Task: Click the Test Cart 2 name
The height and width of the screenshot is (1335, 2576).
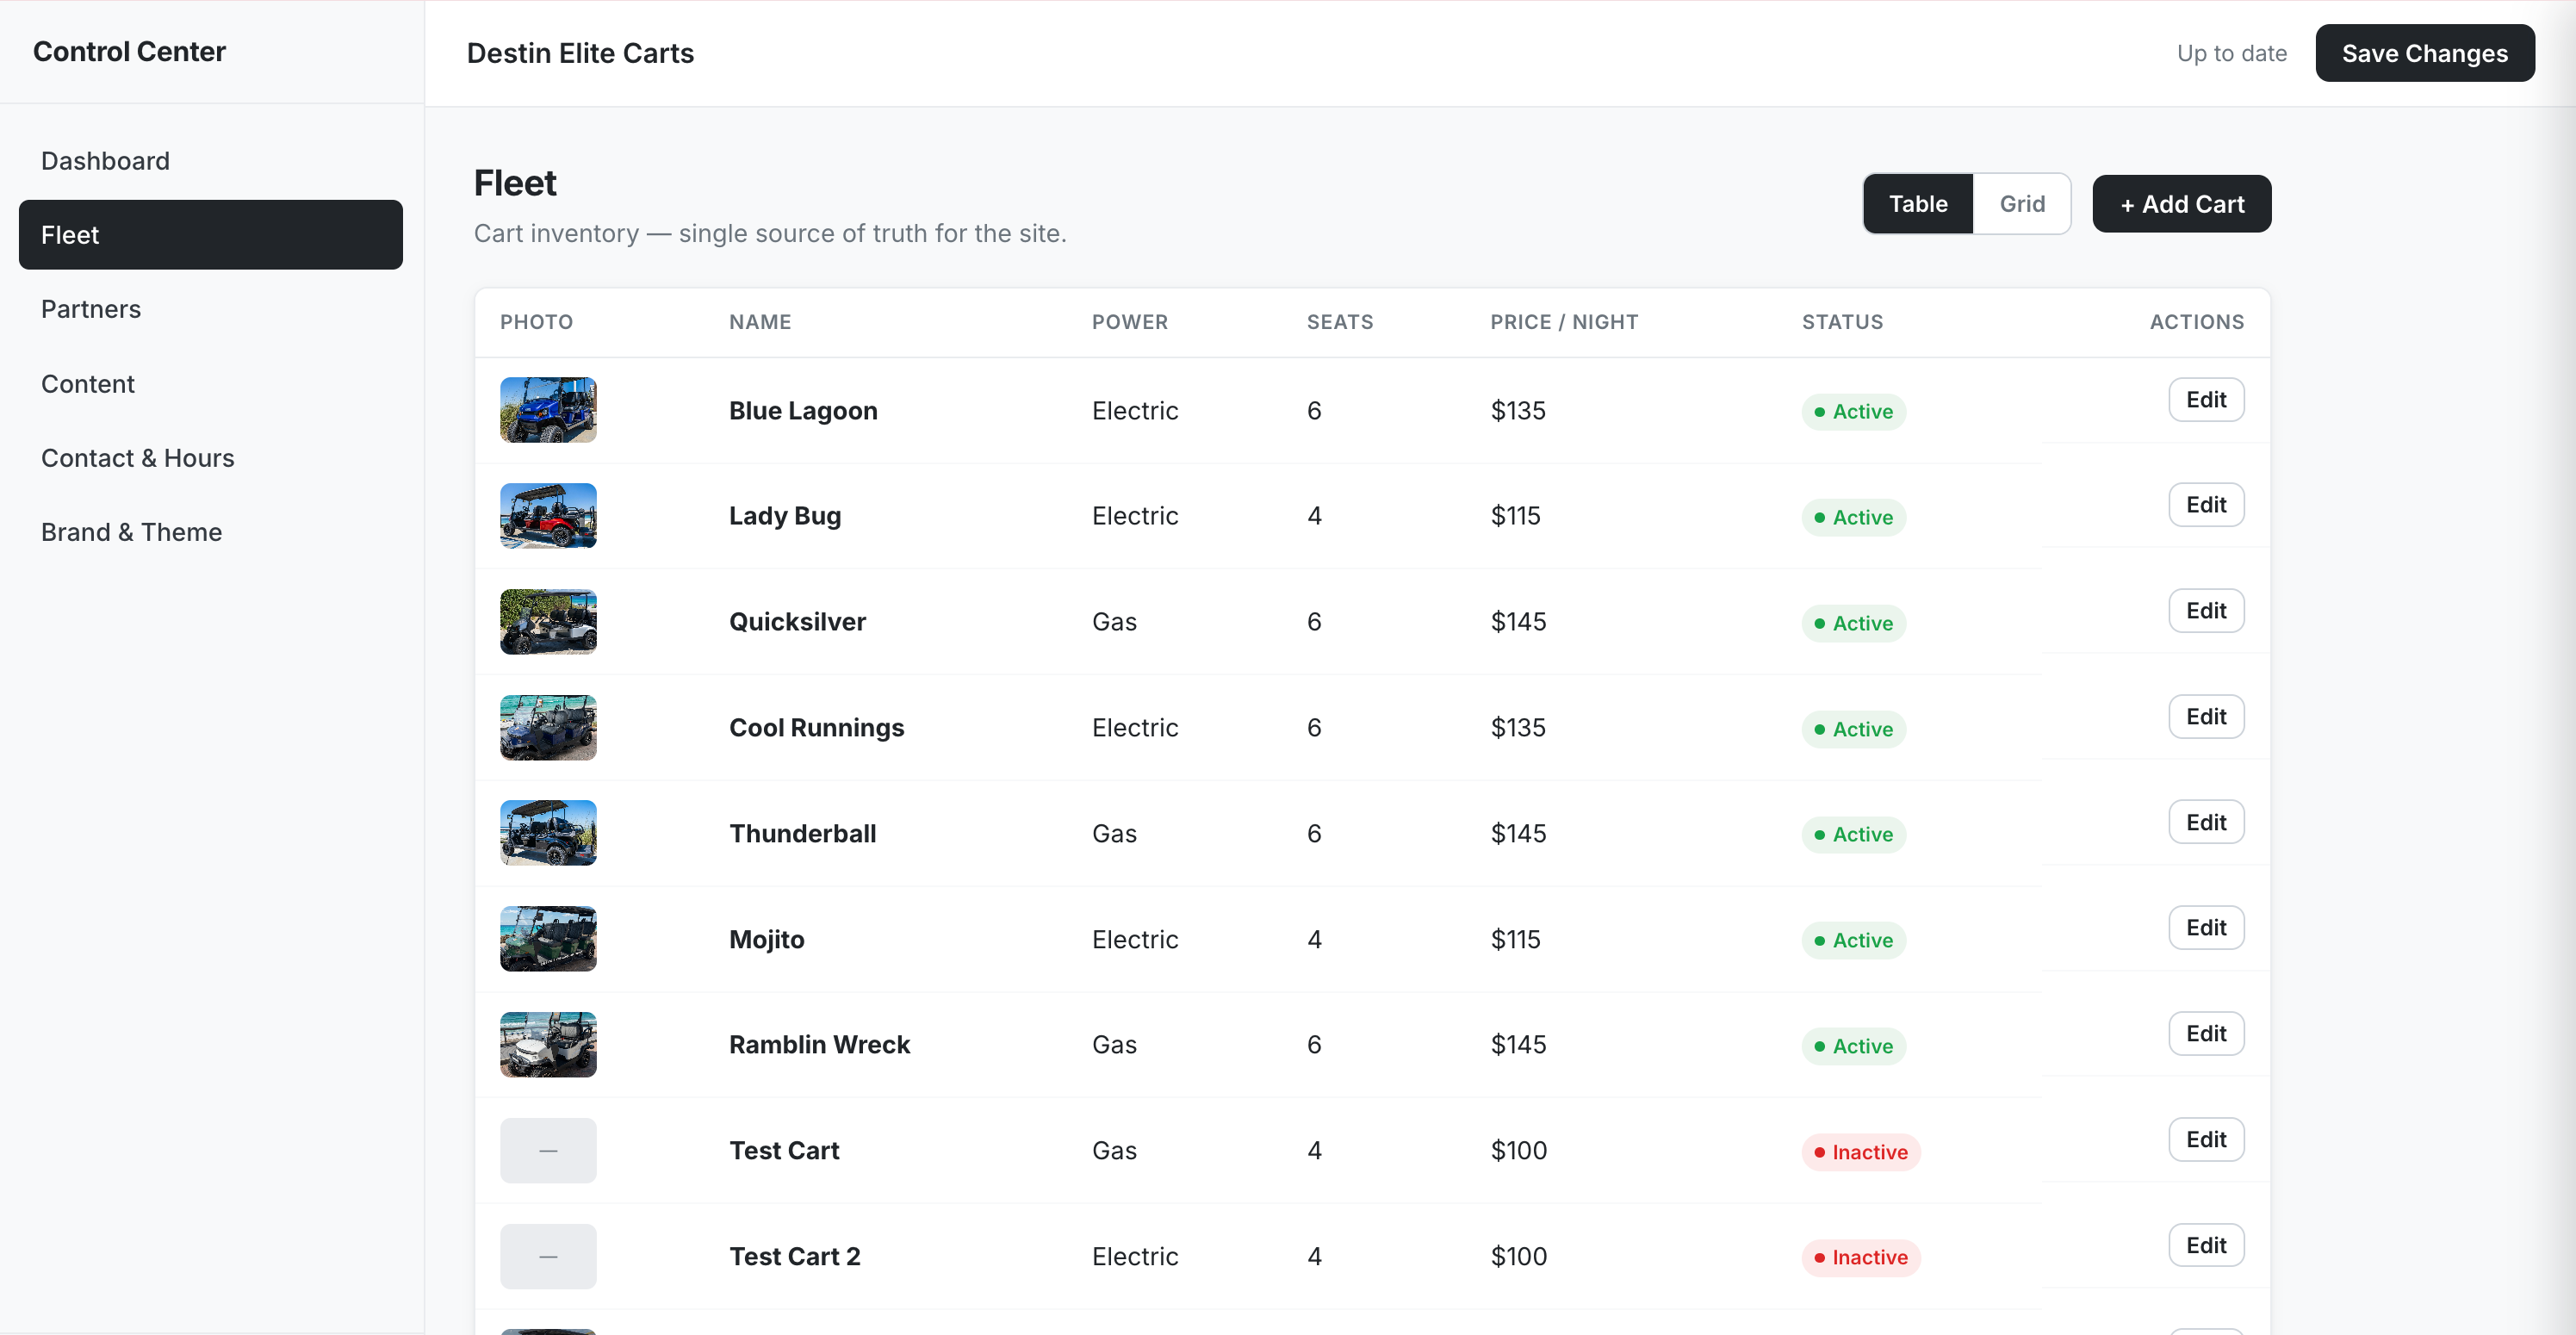Action: coord(794,1257)
